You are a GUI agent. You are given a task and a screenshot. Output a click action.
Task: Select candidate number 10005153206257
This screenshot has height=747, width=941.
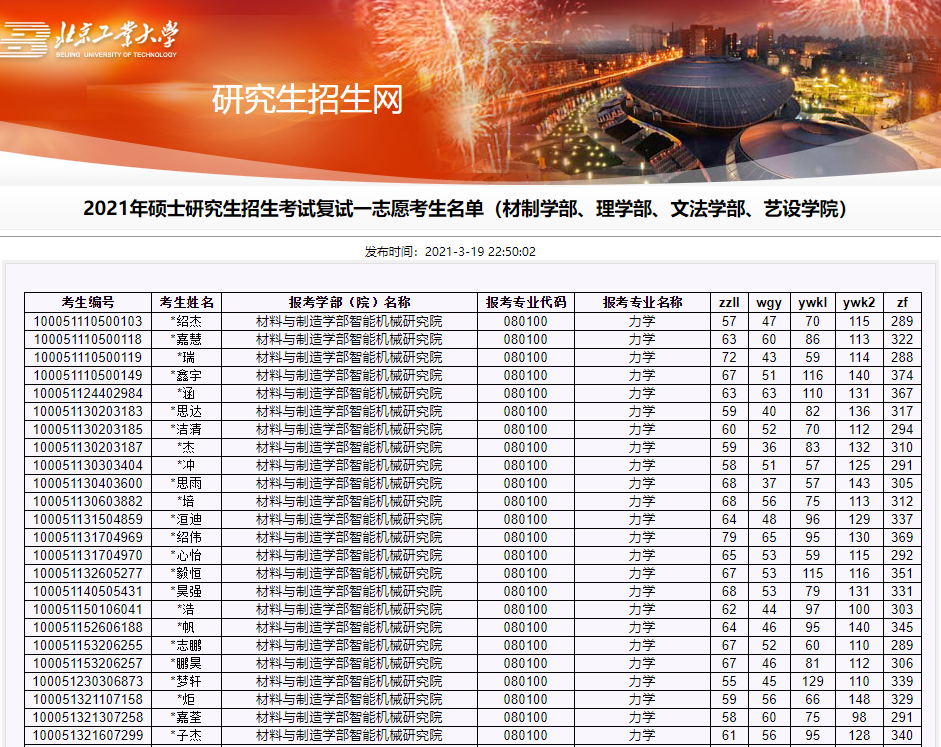88,664
